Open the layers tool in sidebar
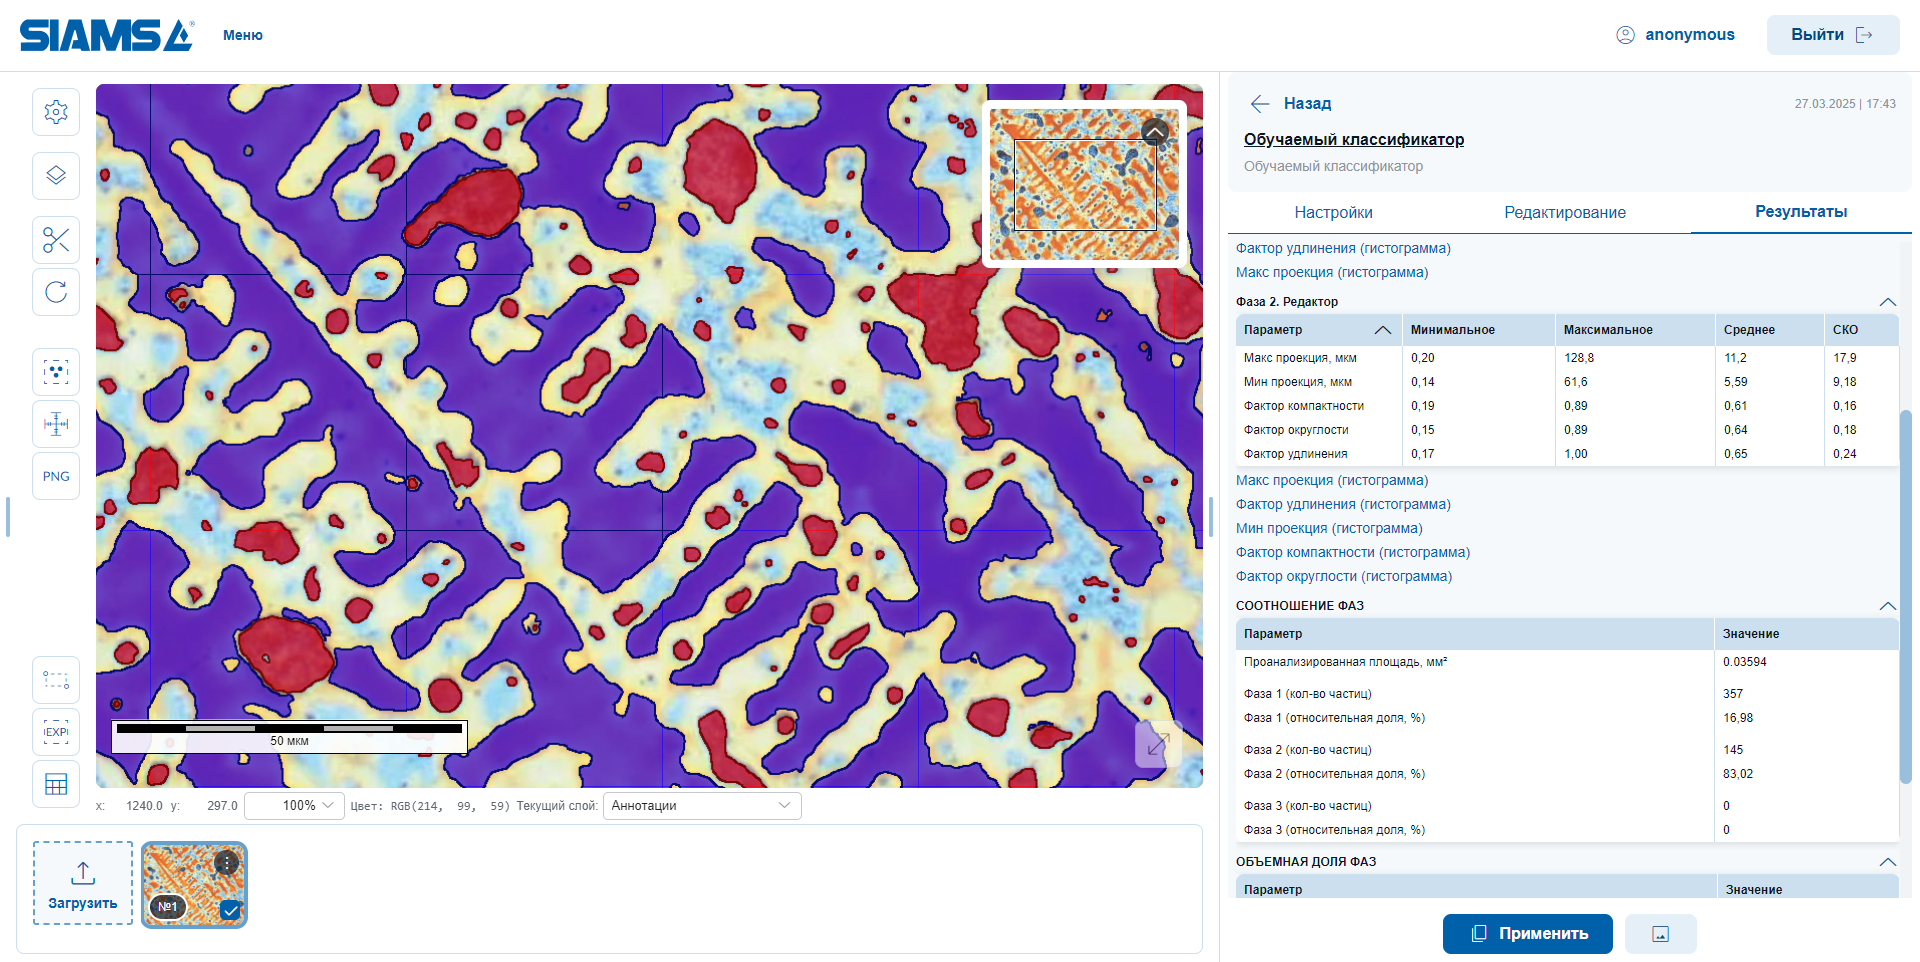The image size is (1920, 962). [56, 176]
